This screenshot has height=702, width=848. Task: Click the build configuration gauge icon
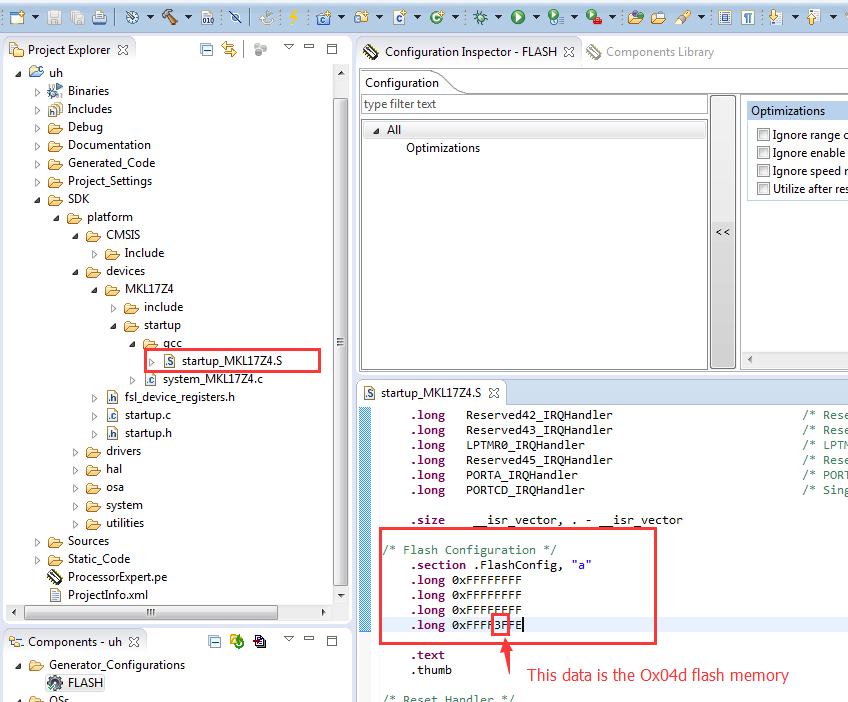pos(132,17)
